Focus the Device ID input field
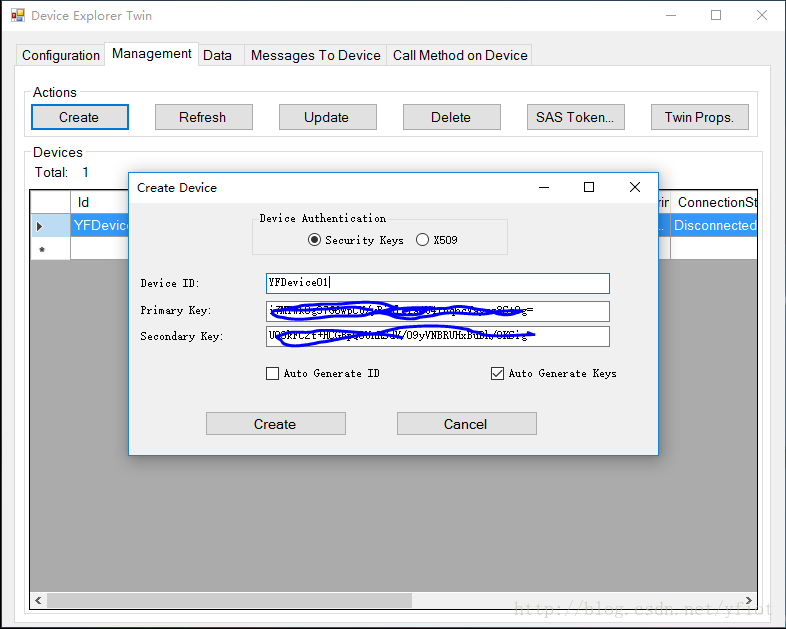786x629 pixels. (438, 283)
